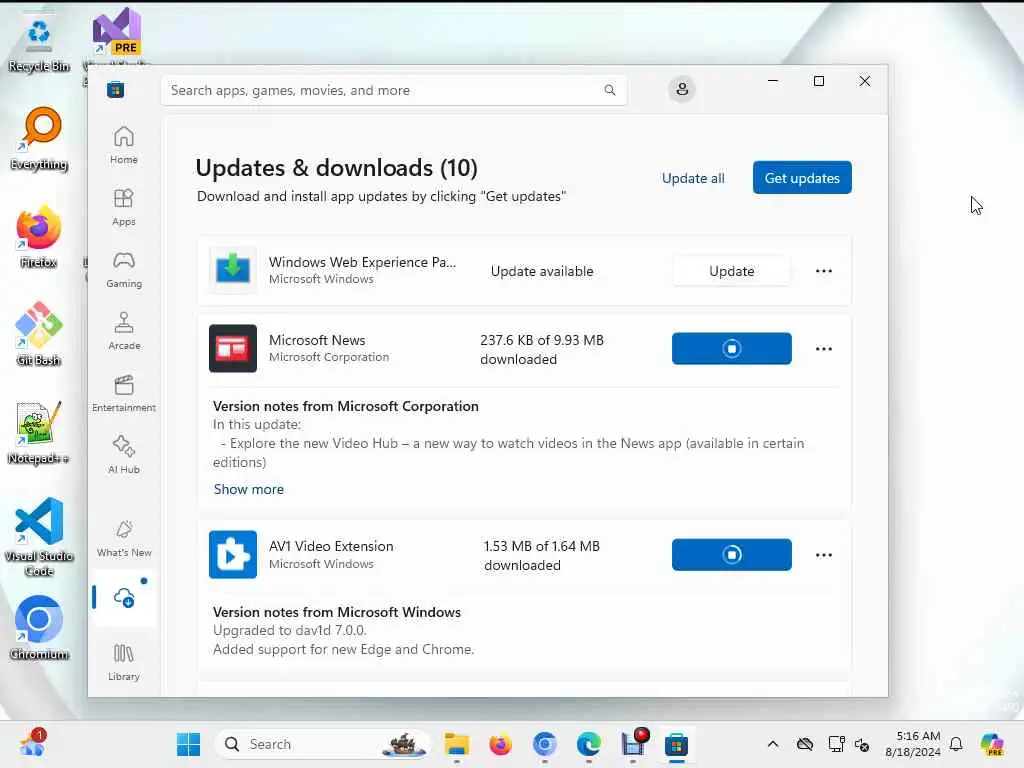Select the Visual Studio Preview desktop shortcut

coord(117,36)
